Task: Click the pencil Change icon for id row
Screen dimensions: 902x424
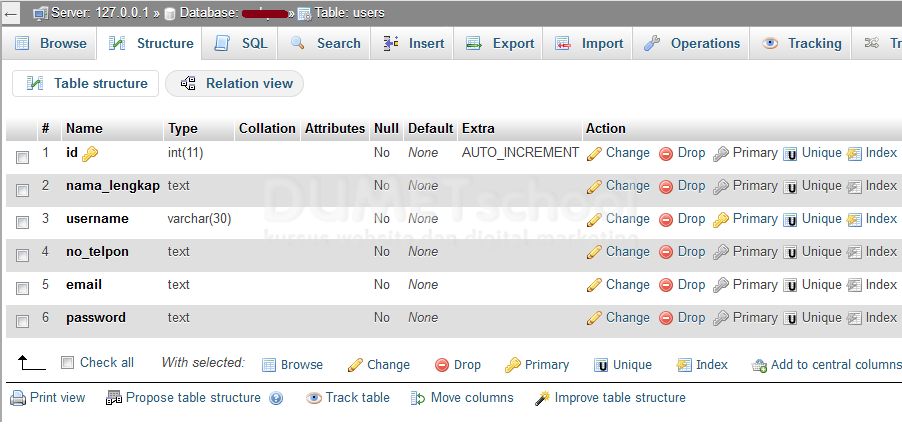Action: click(594, 154)
